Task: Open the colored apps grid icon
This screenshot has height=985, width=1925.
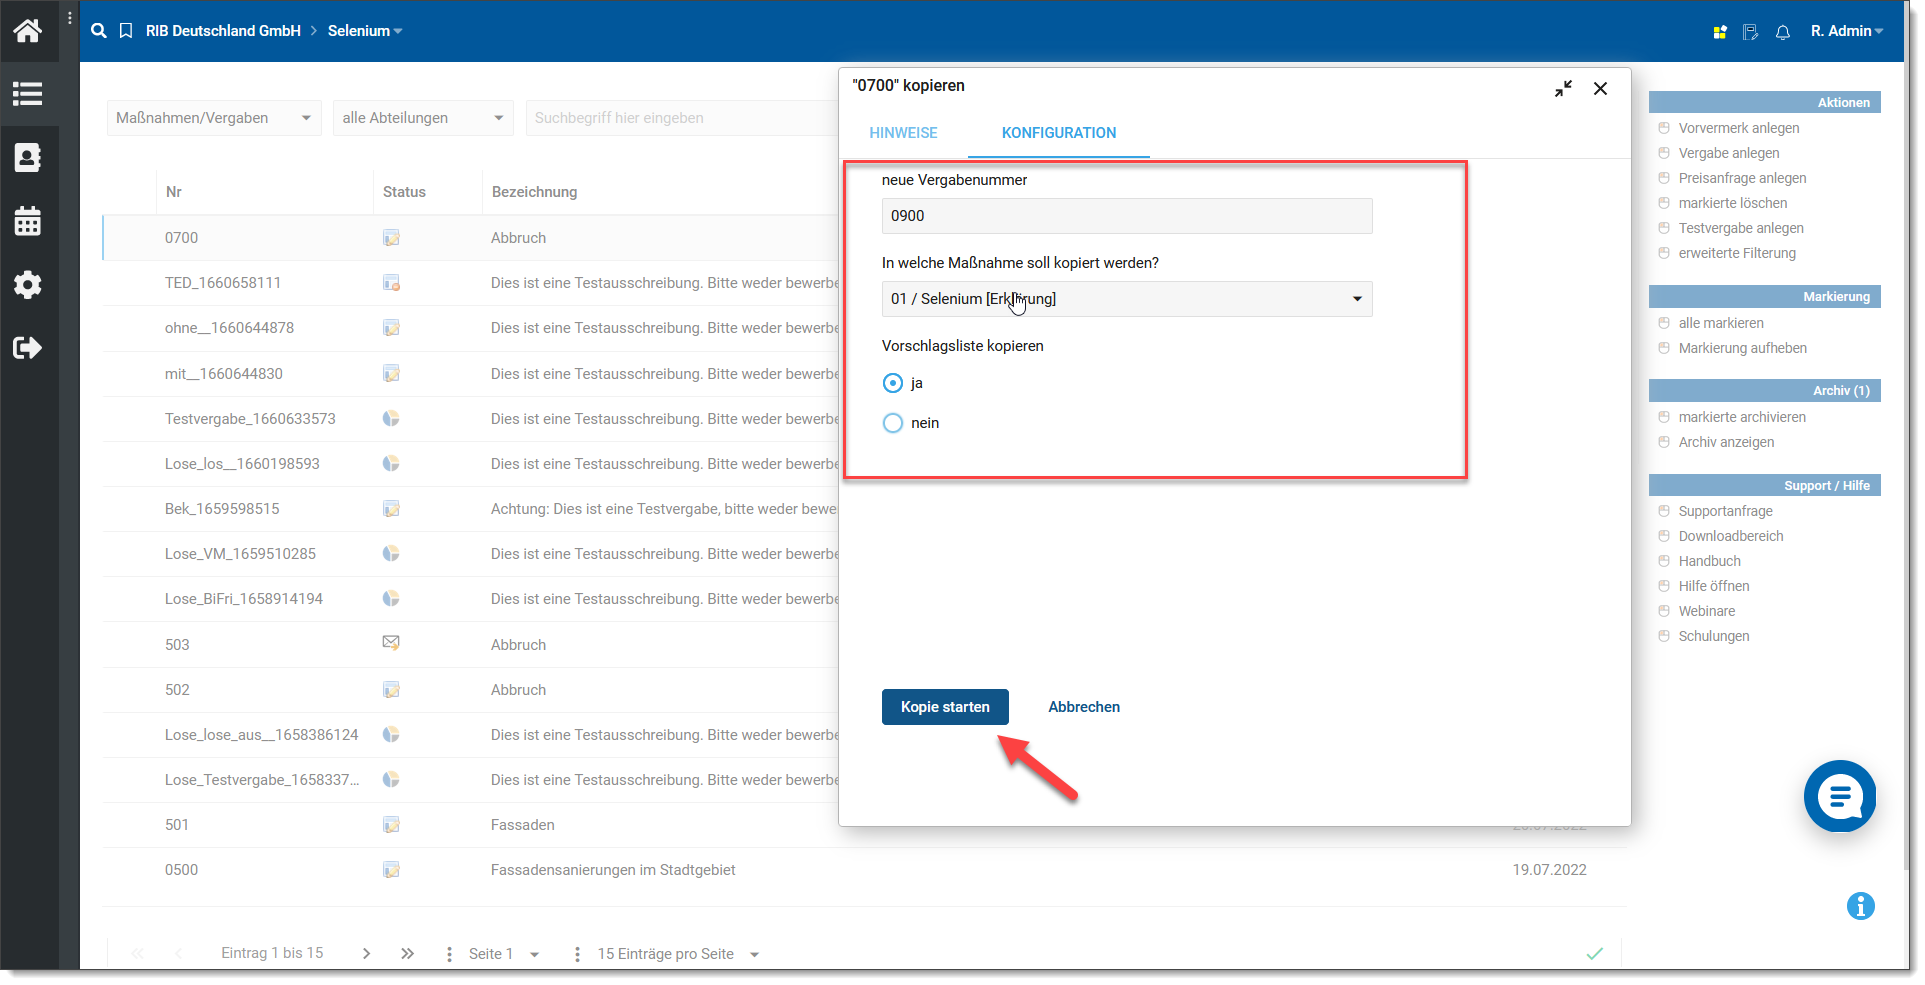Action: [1720, 32]
